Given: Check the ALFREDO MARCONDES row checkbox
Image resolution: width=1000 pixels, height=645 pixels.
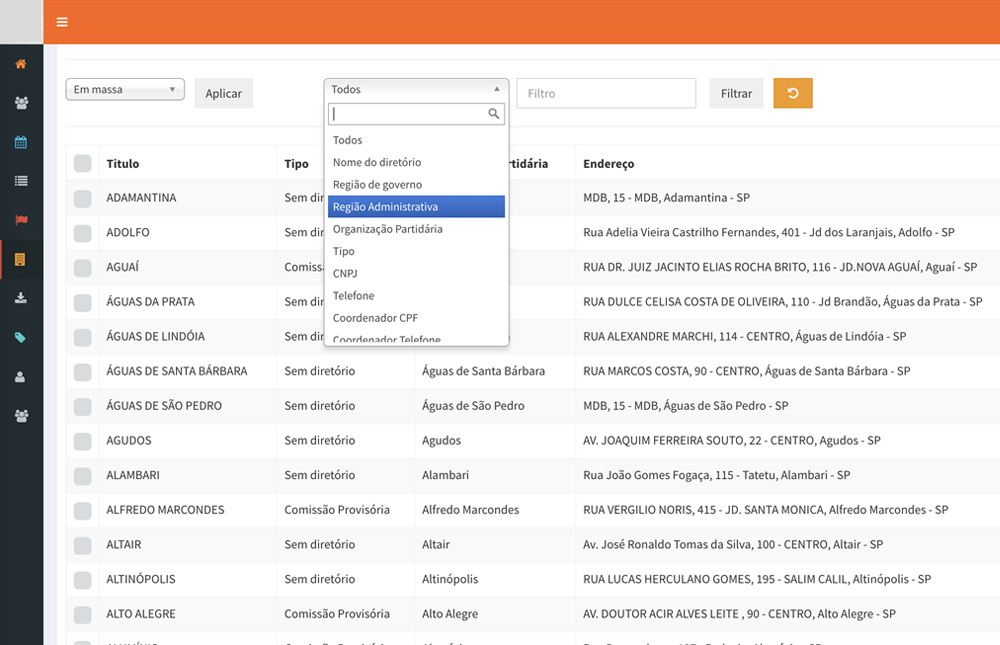Looking at the screenshot, I should pos(82,510).
